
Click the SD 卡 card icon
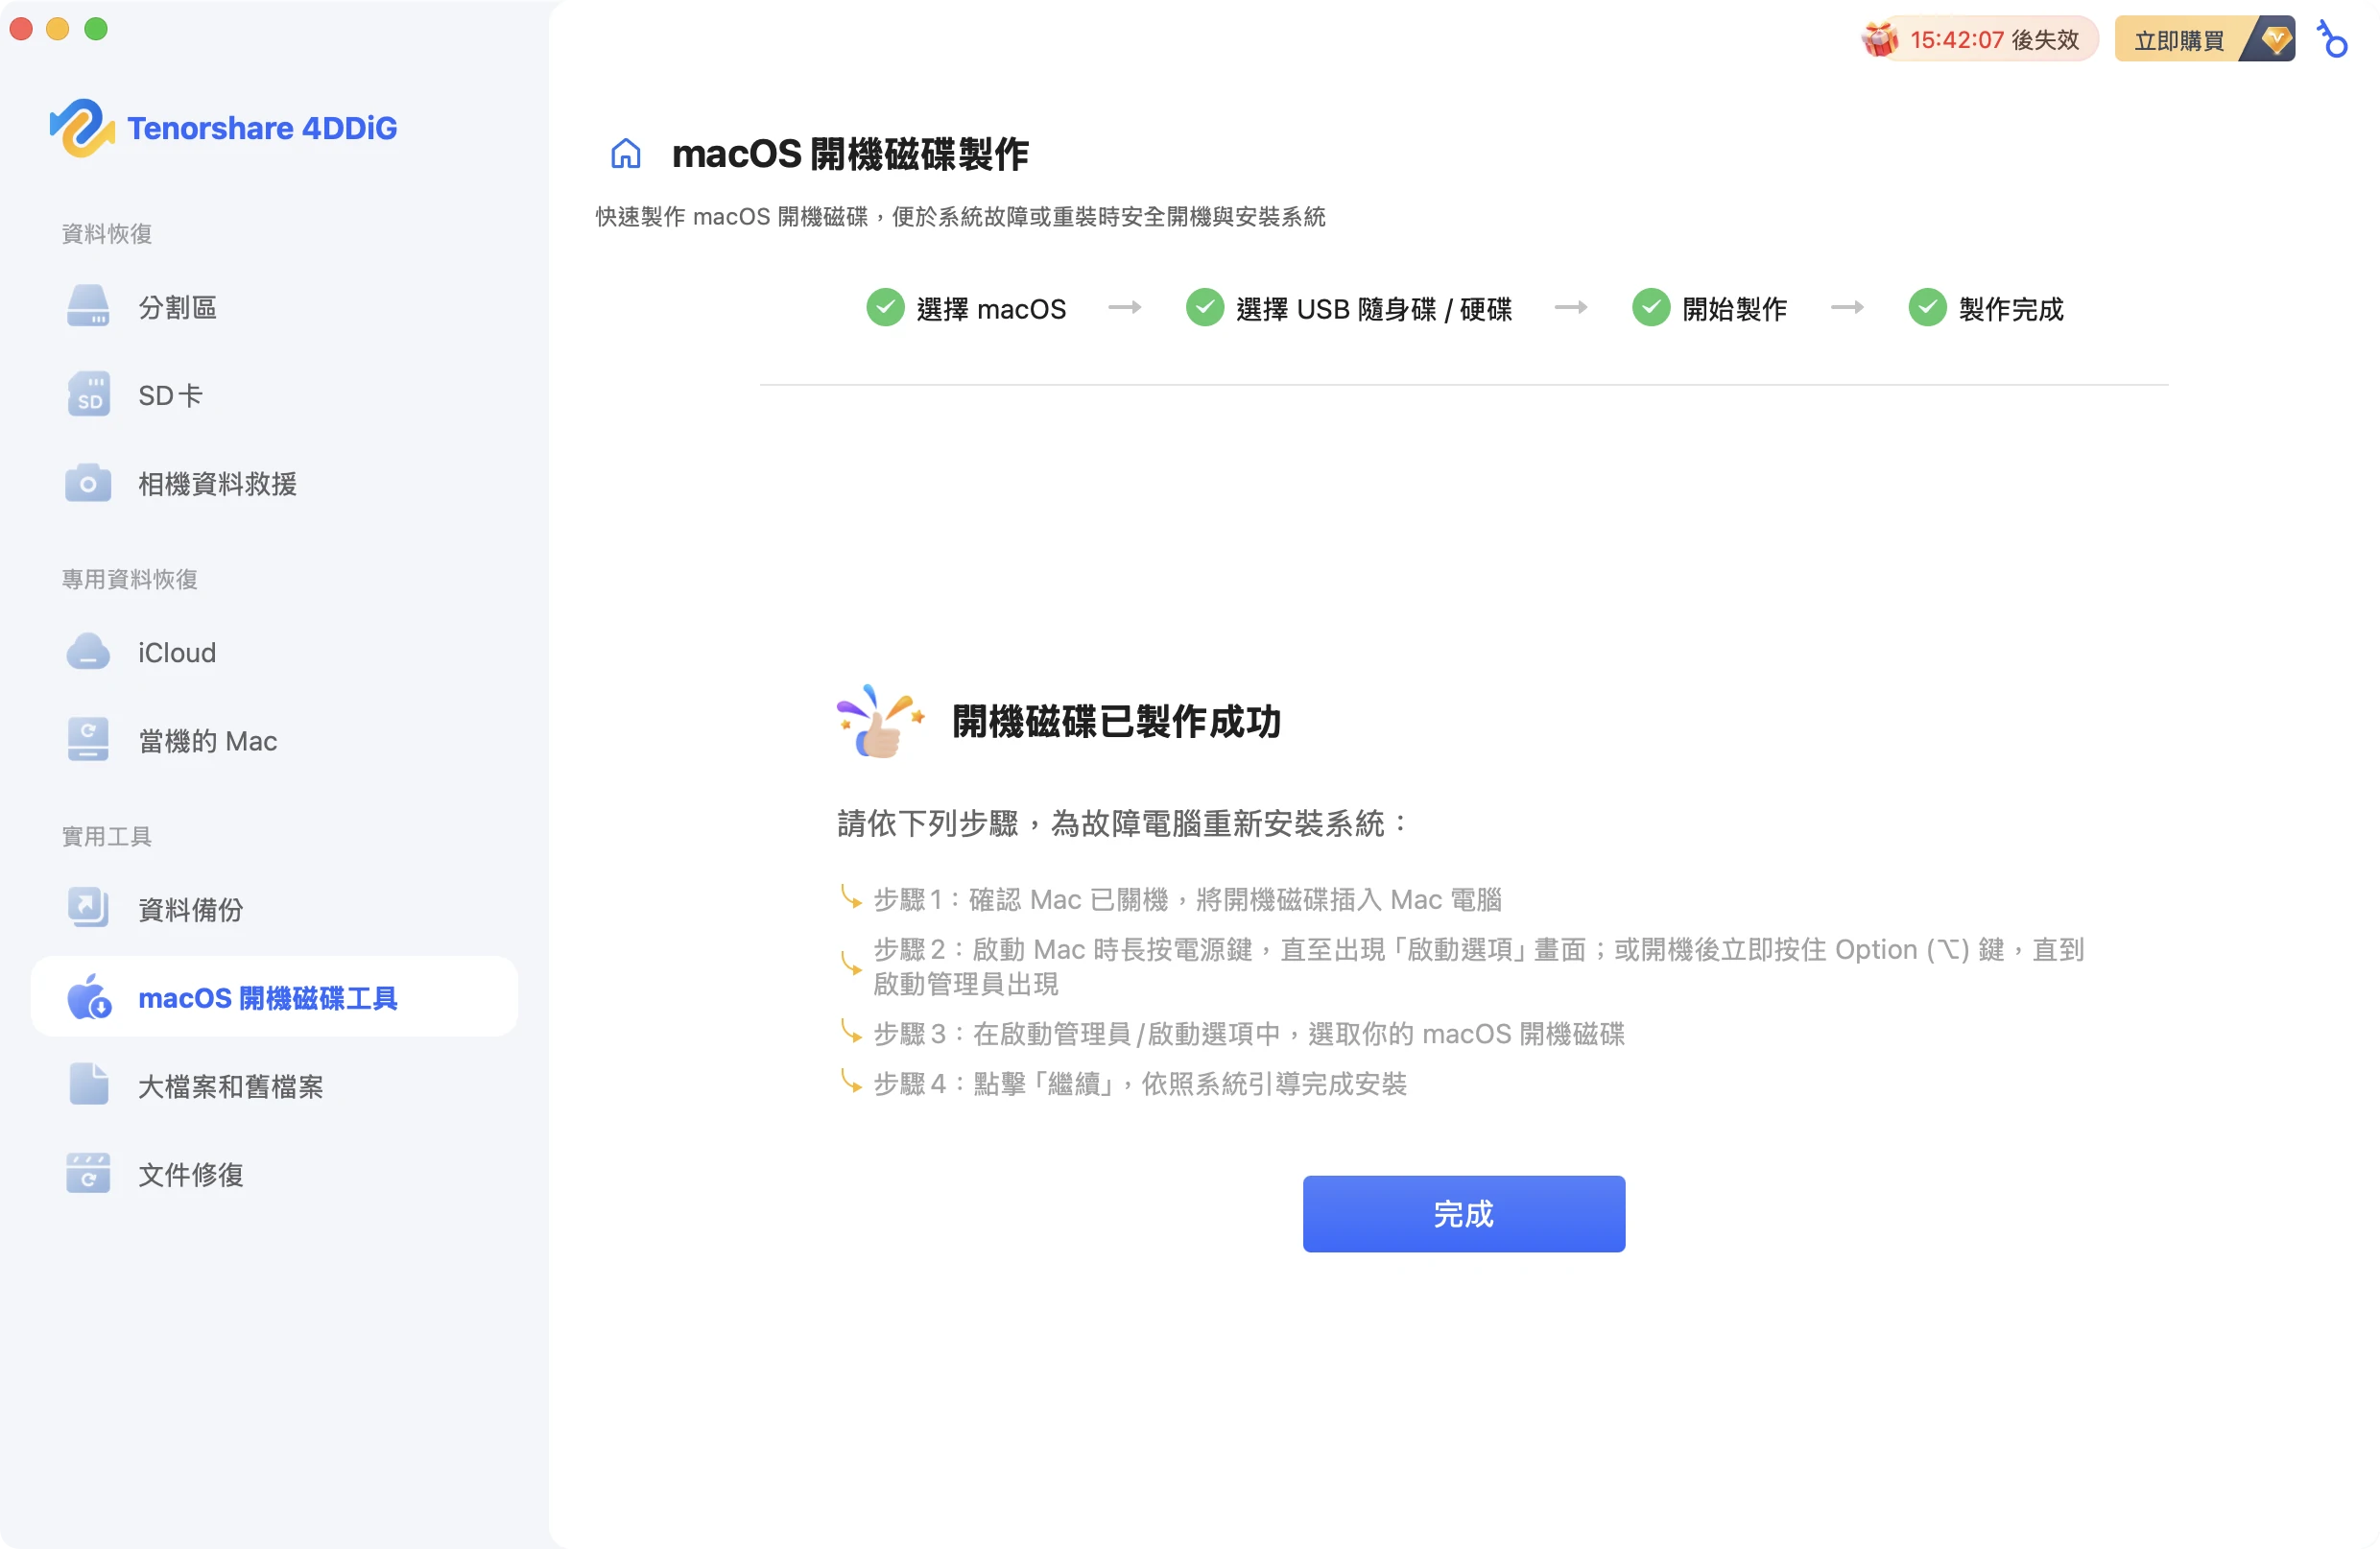pyautogui.click(x=88, y=395)
